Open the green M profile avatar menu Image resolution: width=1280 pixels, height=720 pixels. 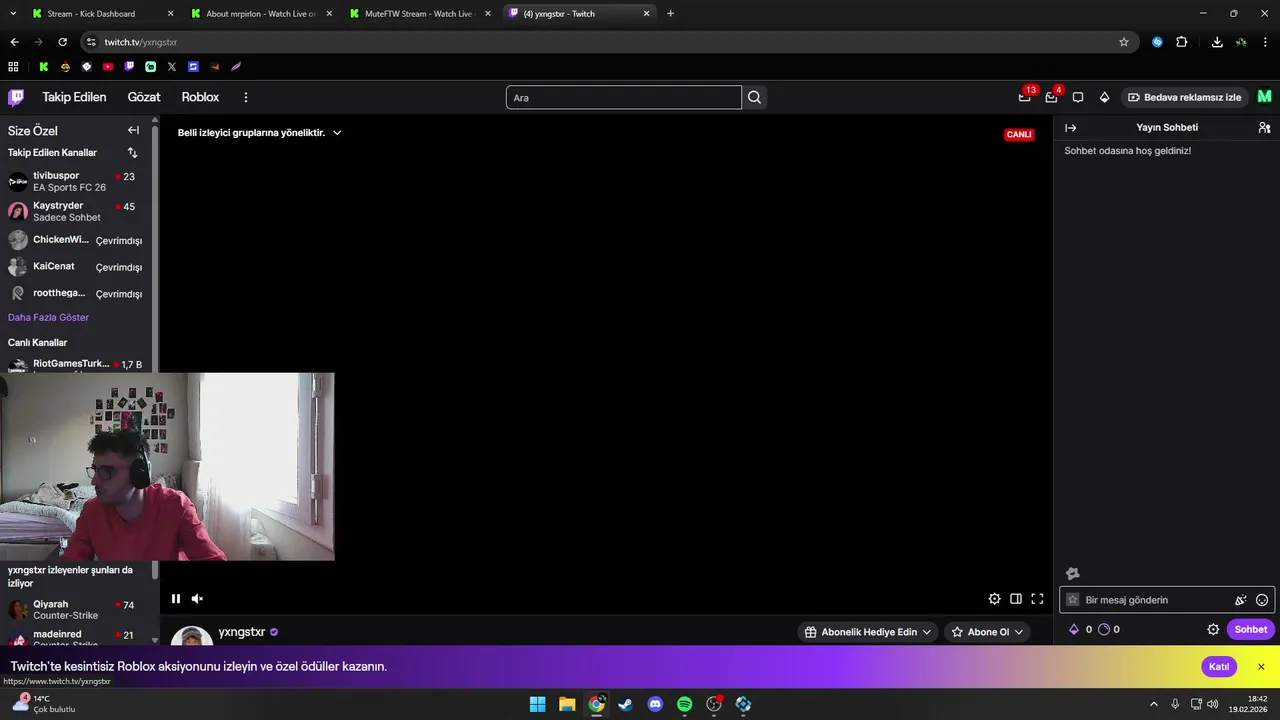tap(1264, 97)
